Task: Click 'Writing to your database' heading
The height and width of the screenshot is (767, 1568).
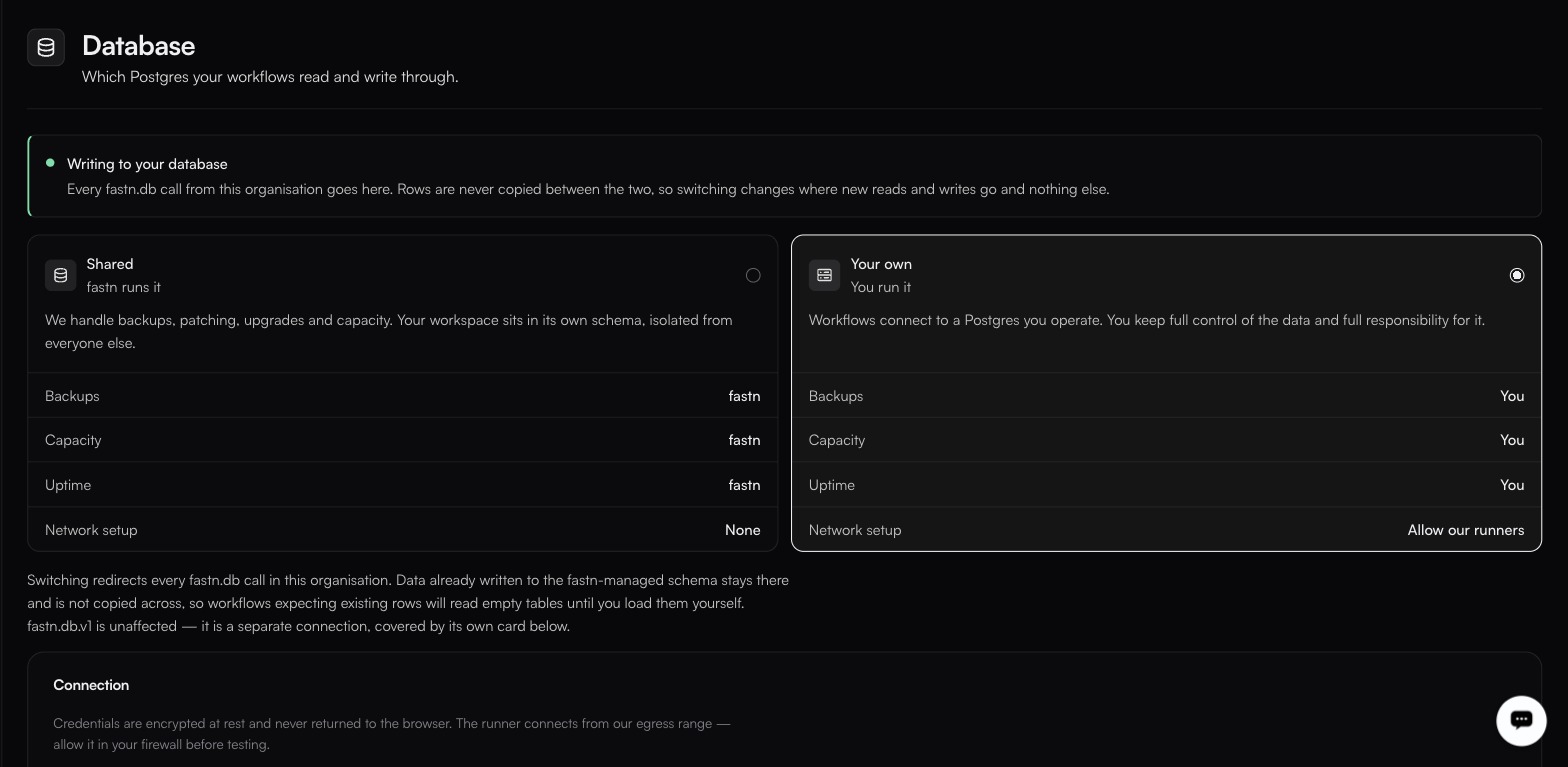Action: click(147, 164)
